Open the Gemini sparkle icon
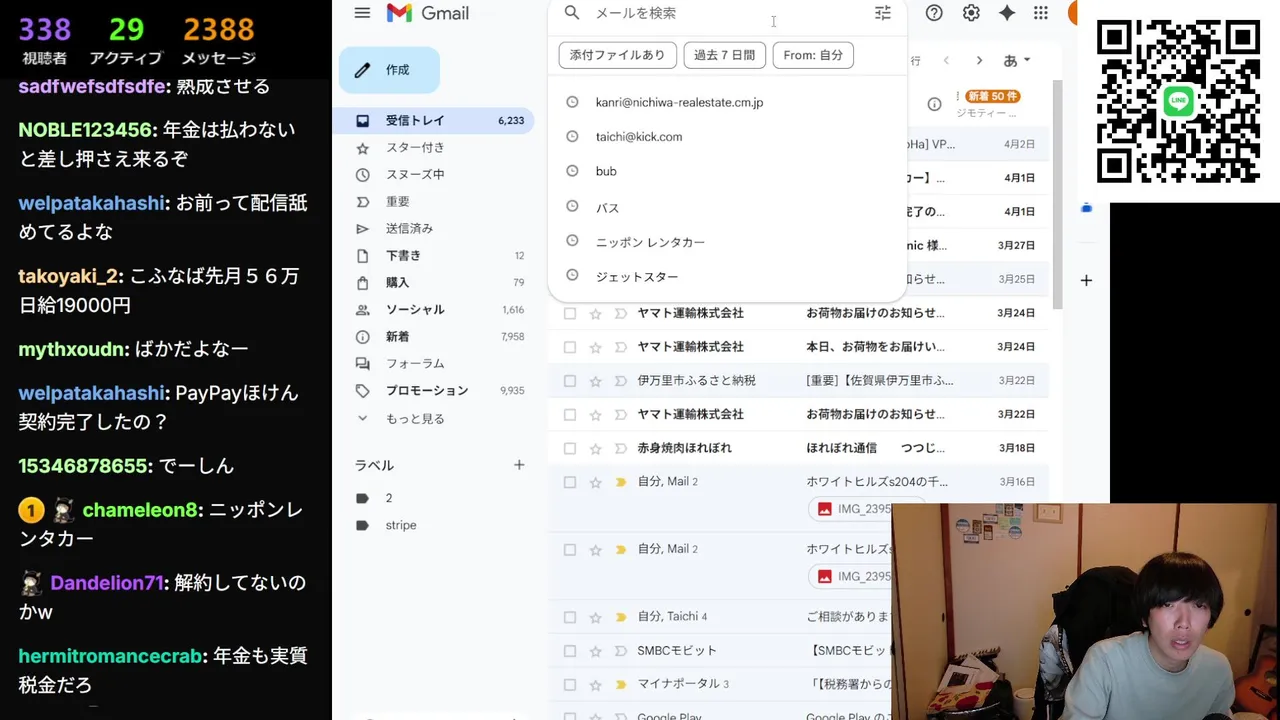 pyautogui.click(x=1007, y=13)
